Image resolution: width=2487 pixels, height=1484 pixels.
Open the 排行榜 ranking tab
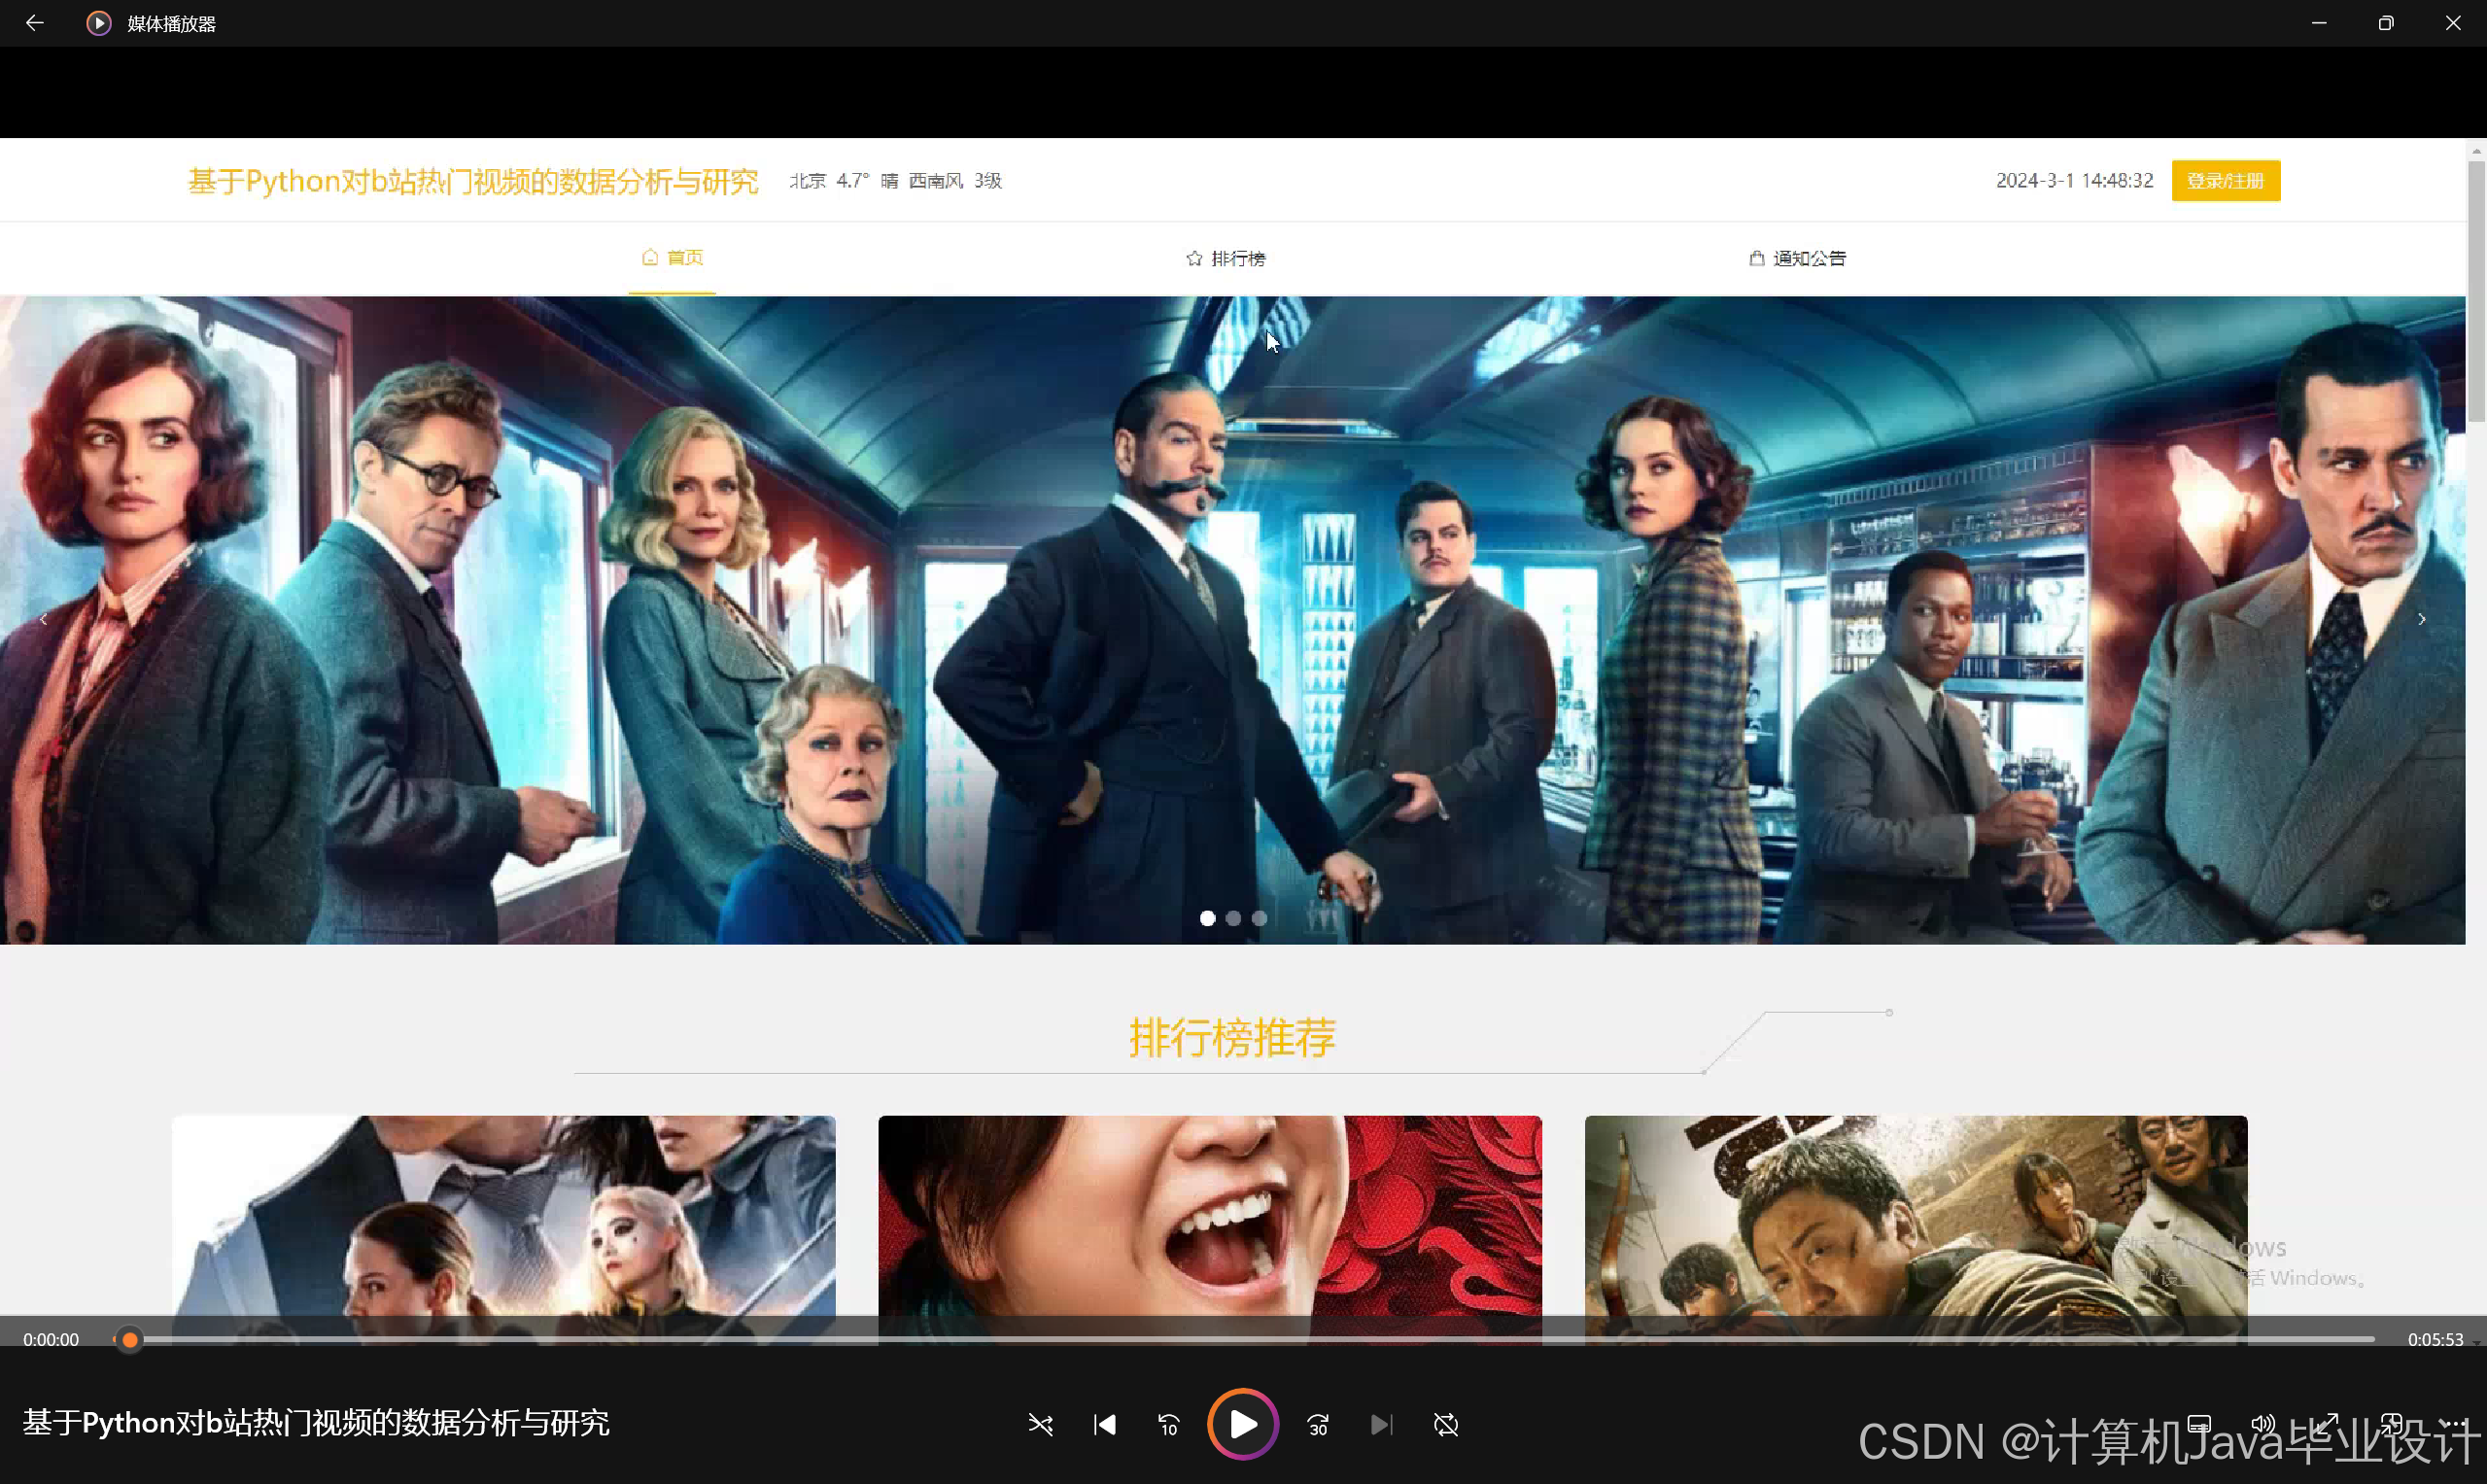coord(1226,259)
